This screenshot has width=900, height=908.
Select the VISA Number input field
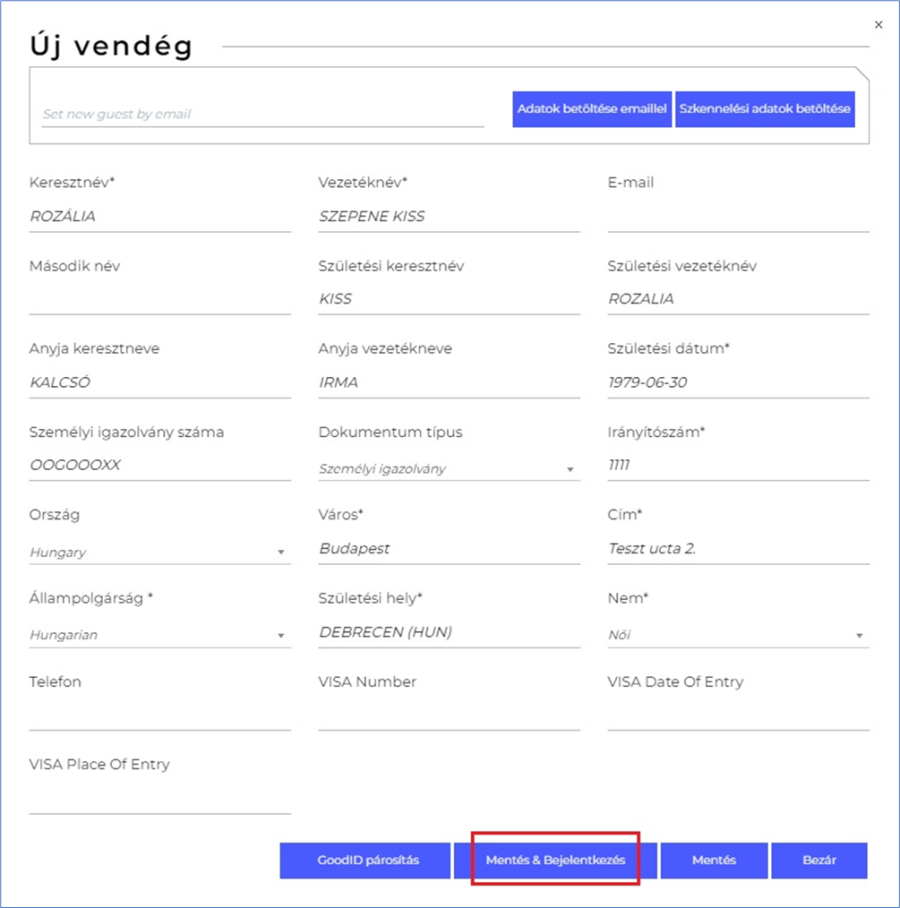(448, 715)
